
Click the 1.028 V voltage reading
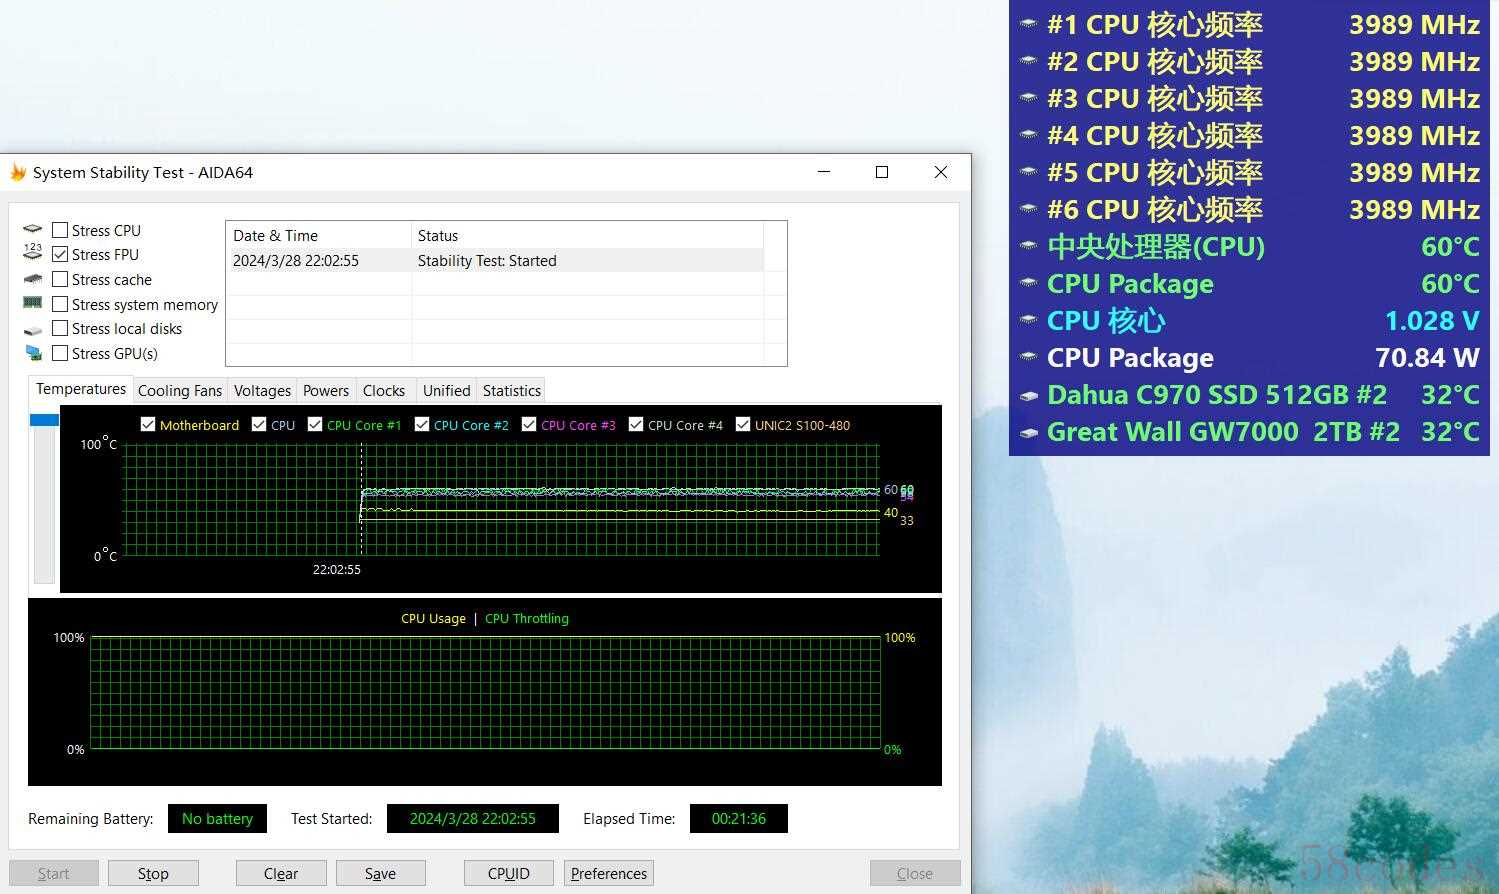(1432, 321)
